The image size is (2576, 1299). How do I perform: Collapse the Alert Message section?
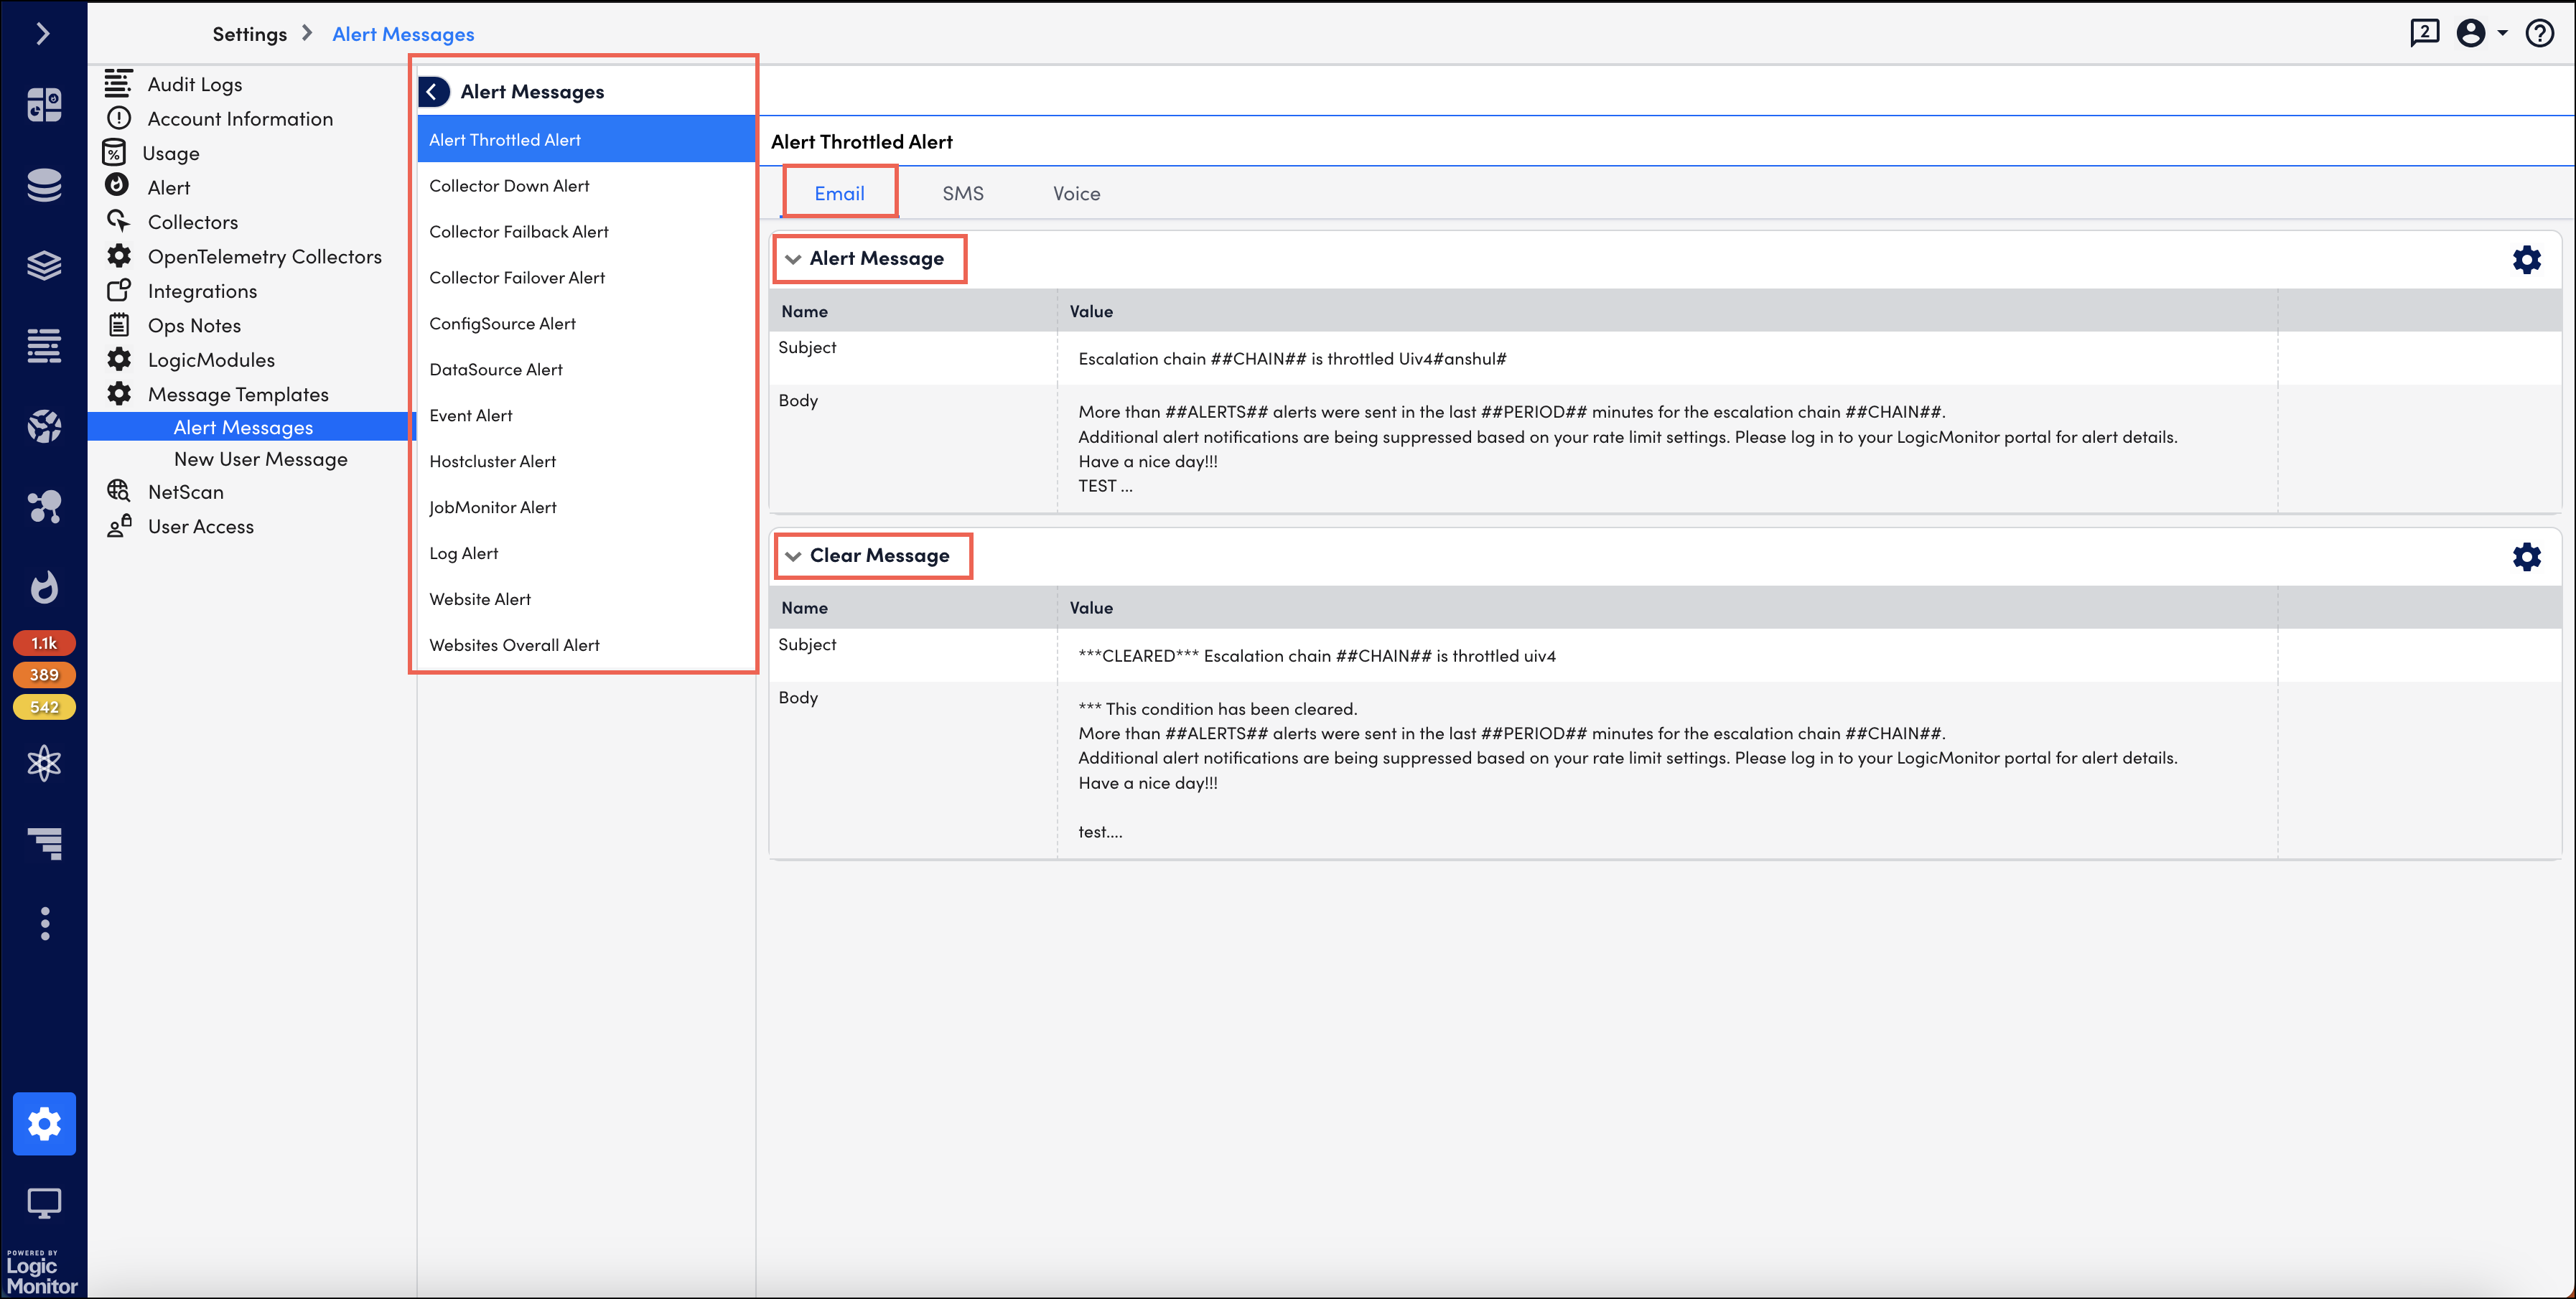pyautogui.click(x=793, y=259)
